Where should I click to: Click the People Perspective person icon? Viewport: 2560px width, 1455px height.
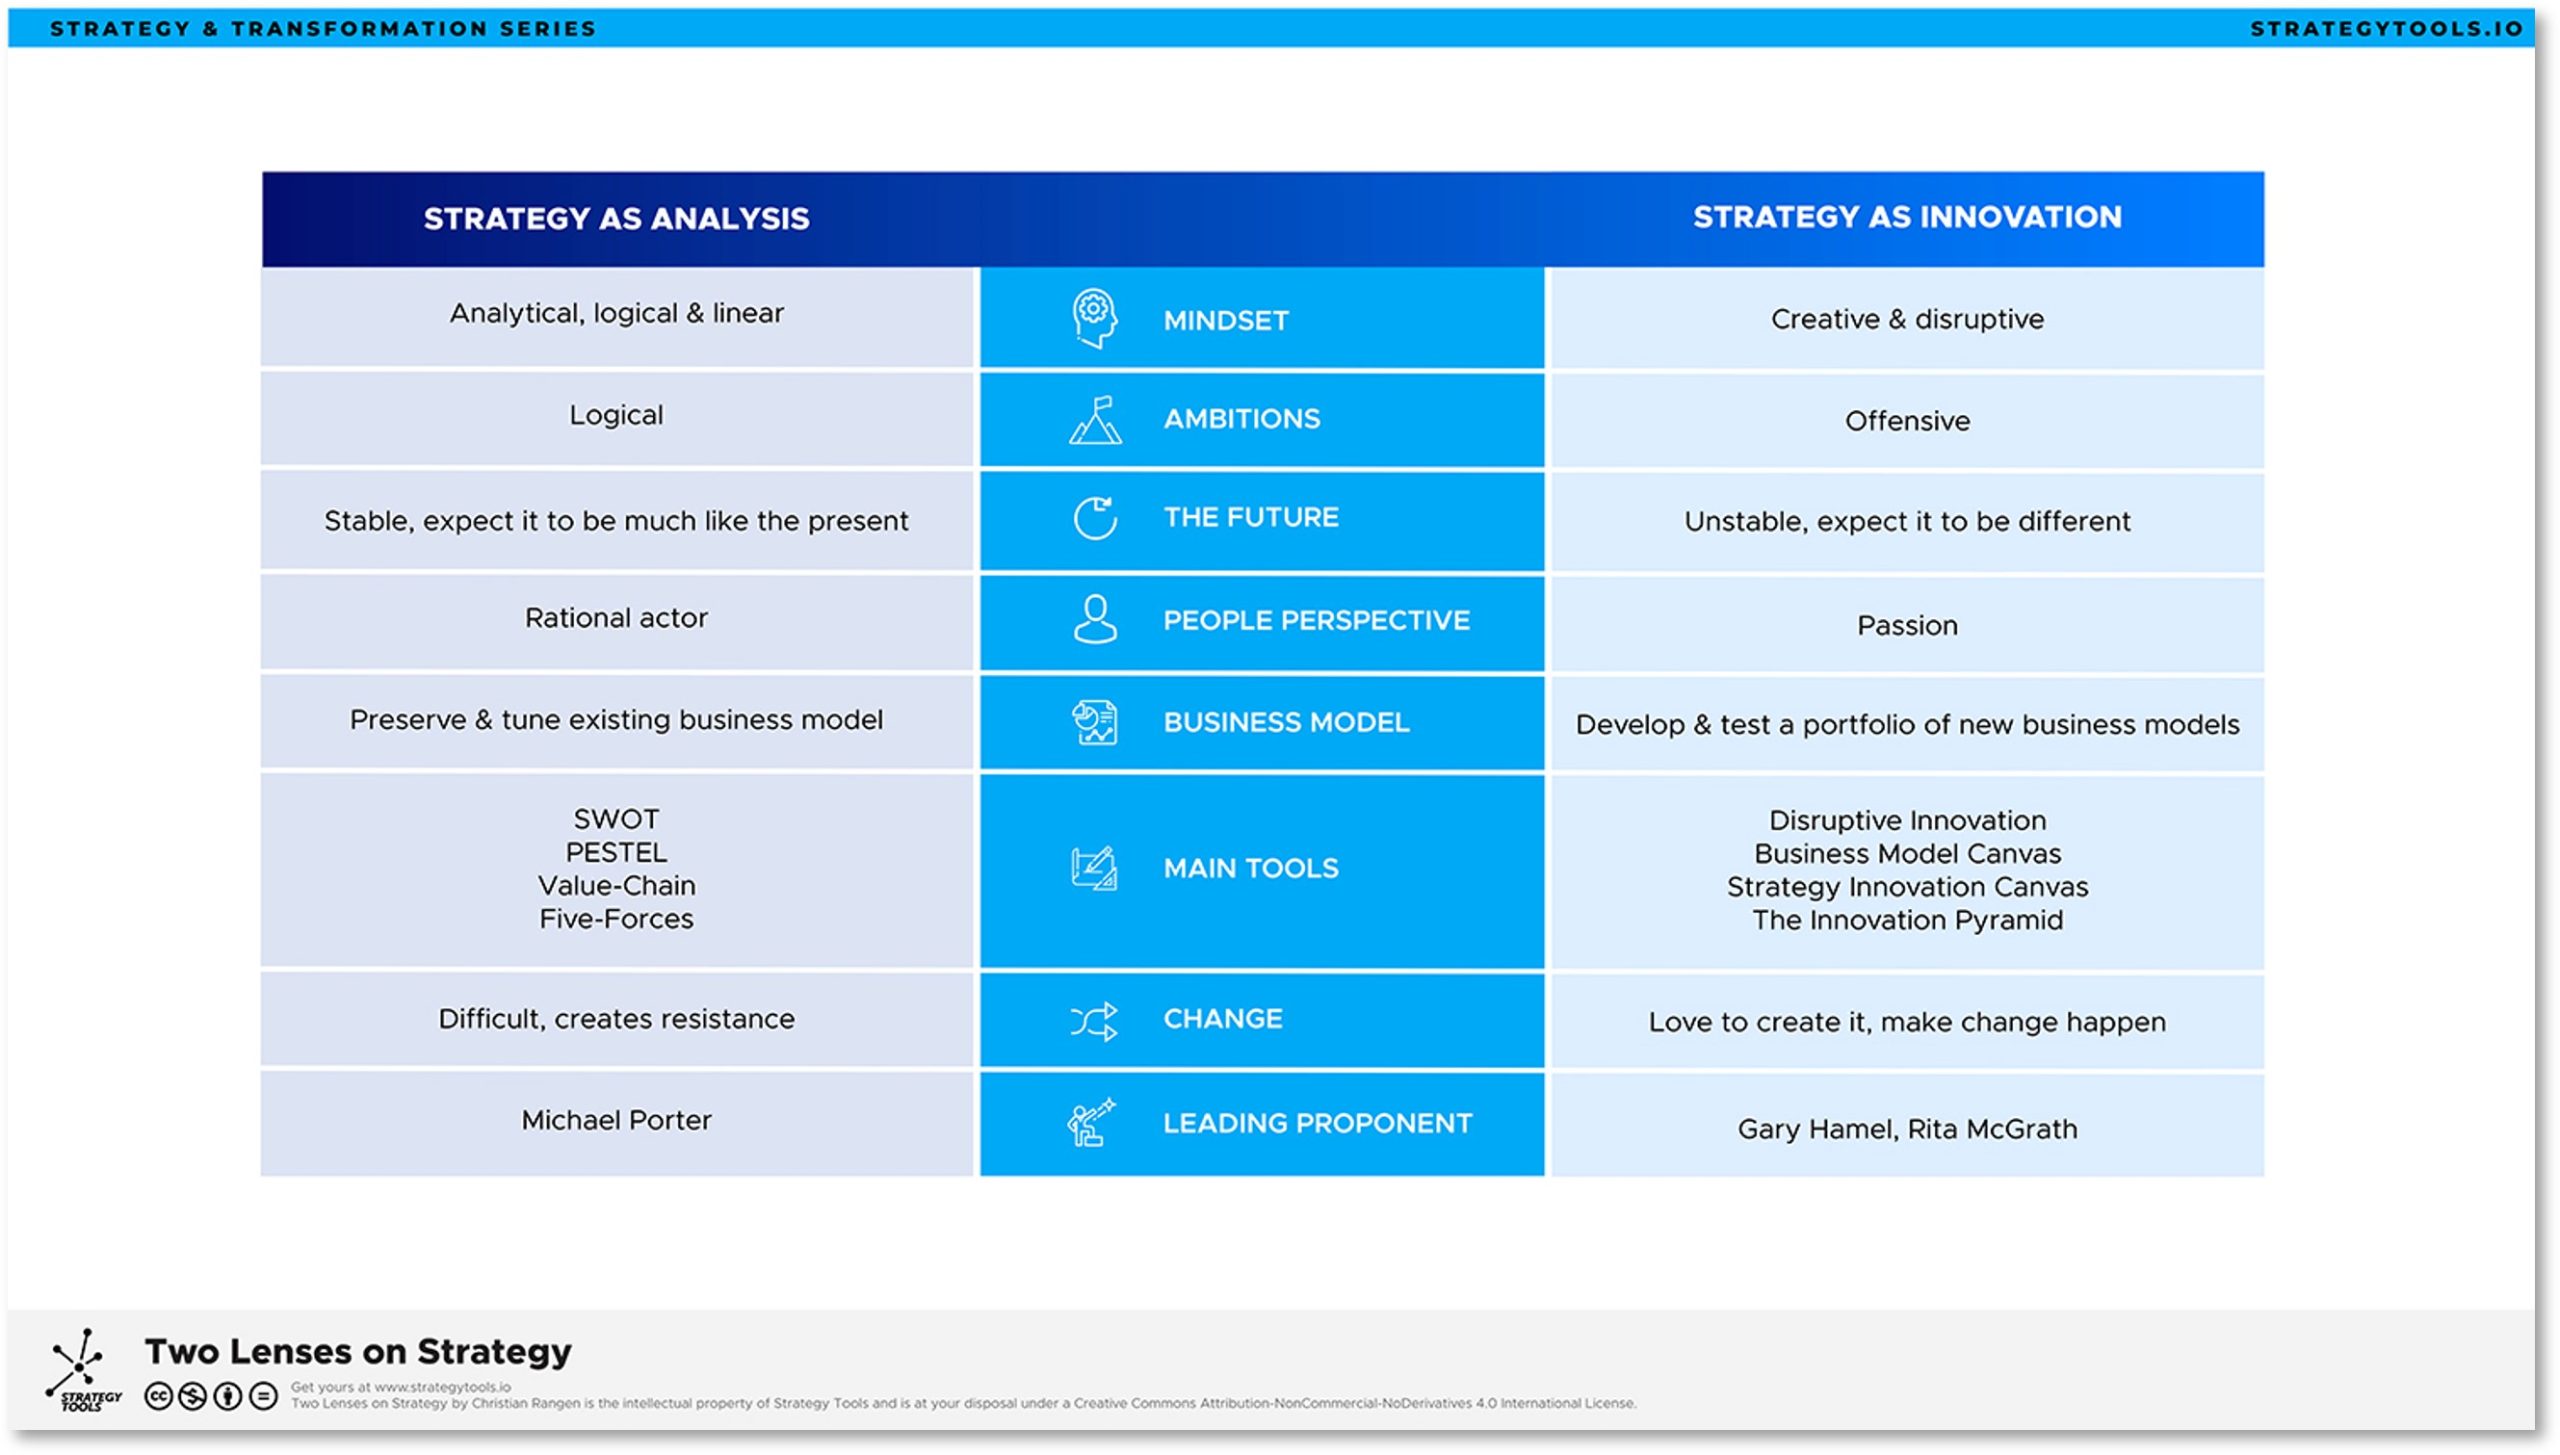[x=1095, y=619]
